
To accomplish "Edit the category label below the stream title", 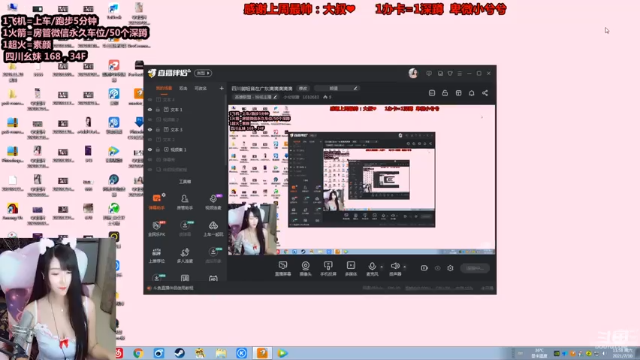I will click(x=256, y=97).
